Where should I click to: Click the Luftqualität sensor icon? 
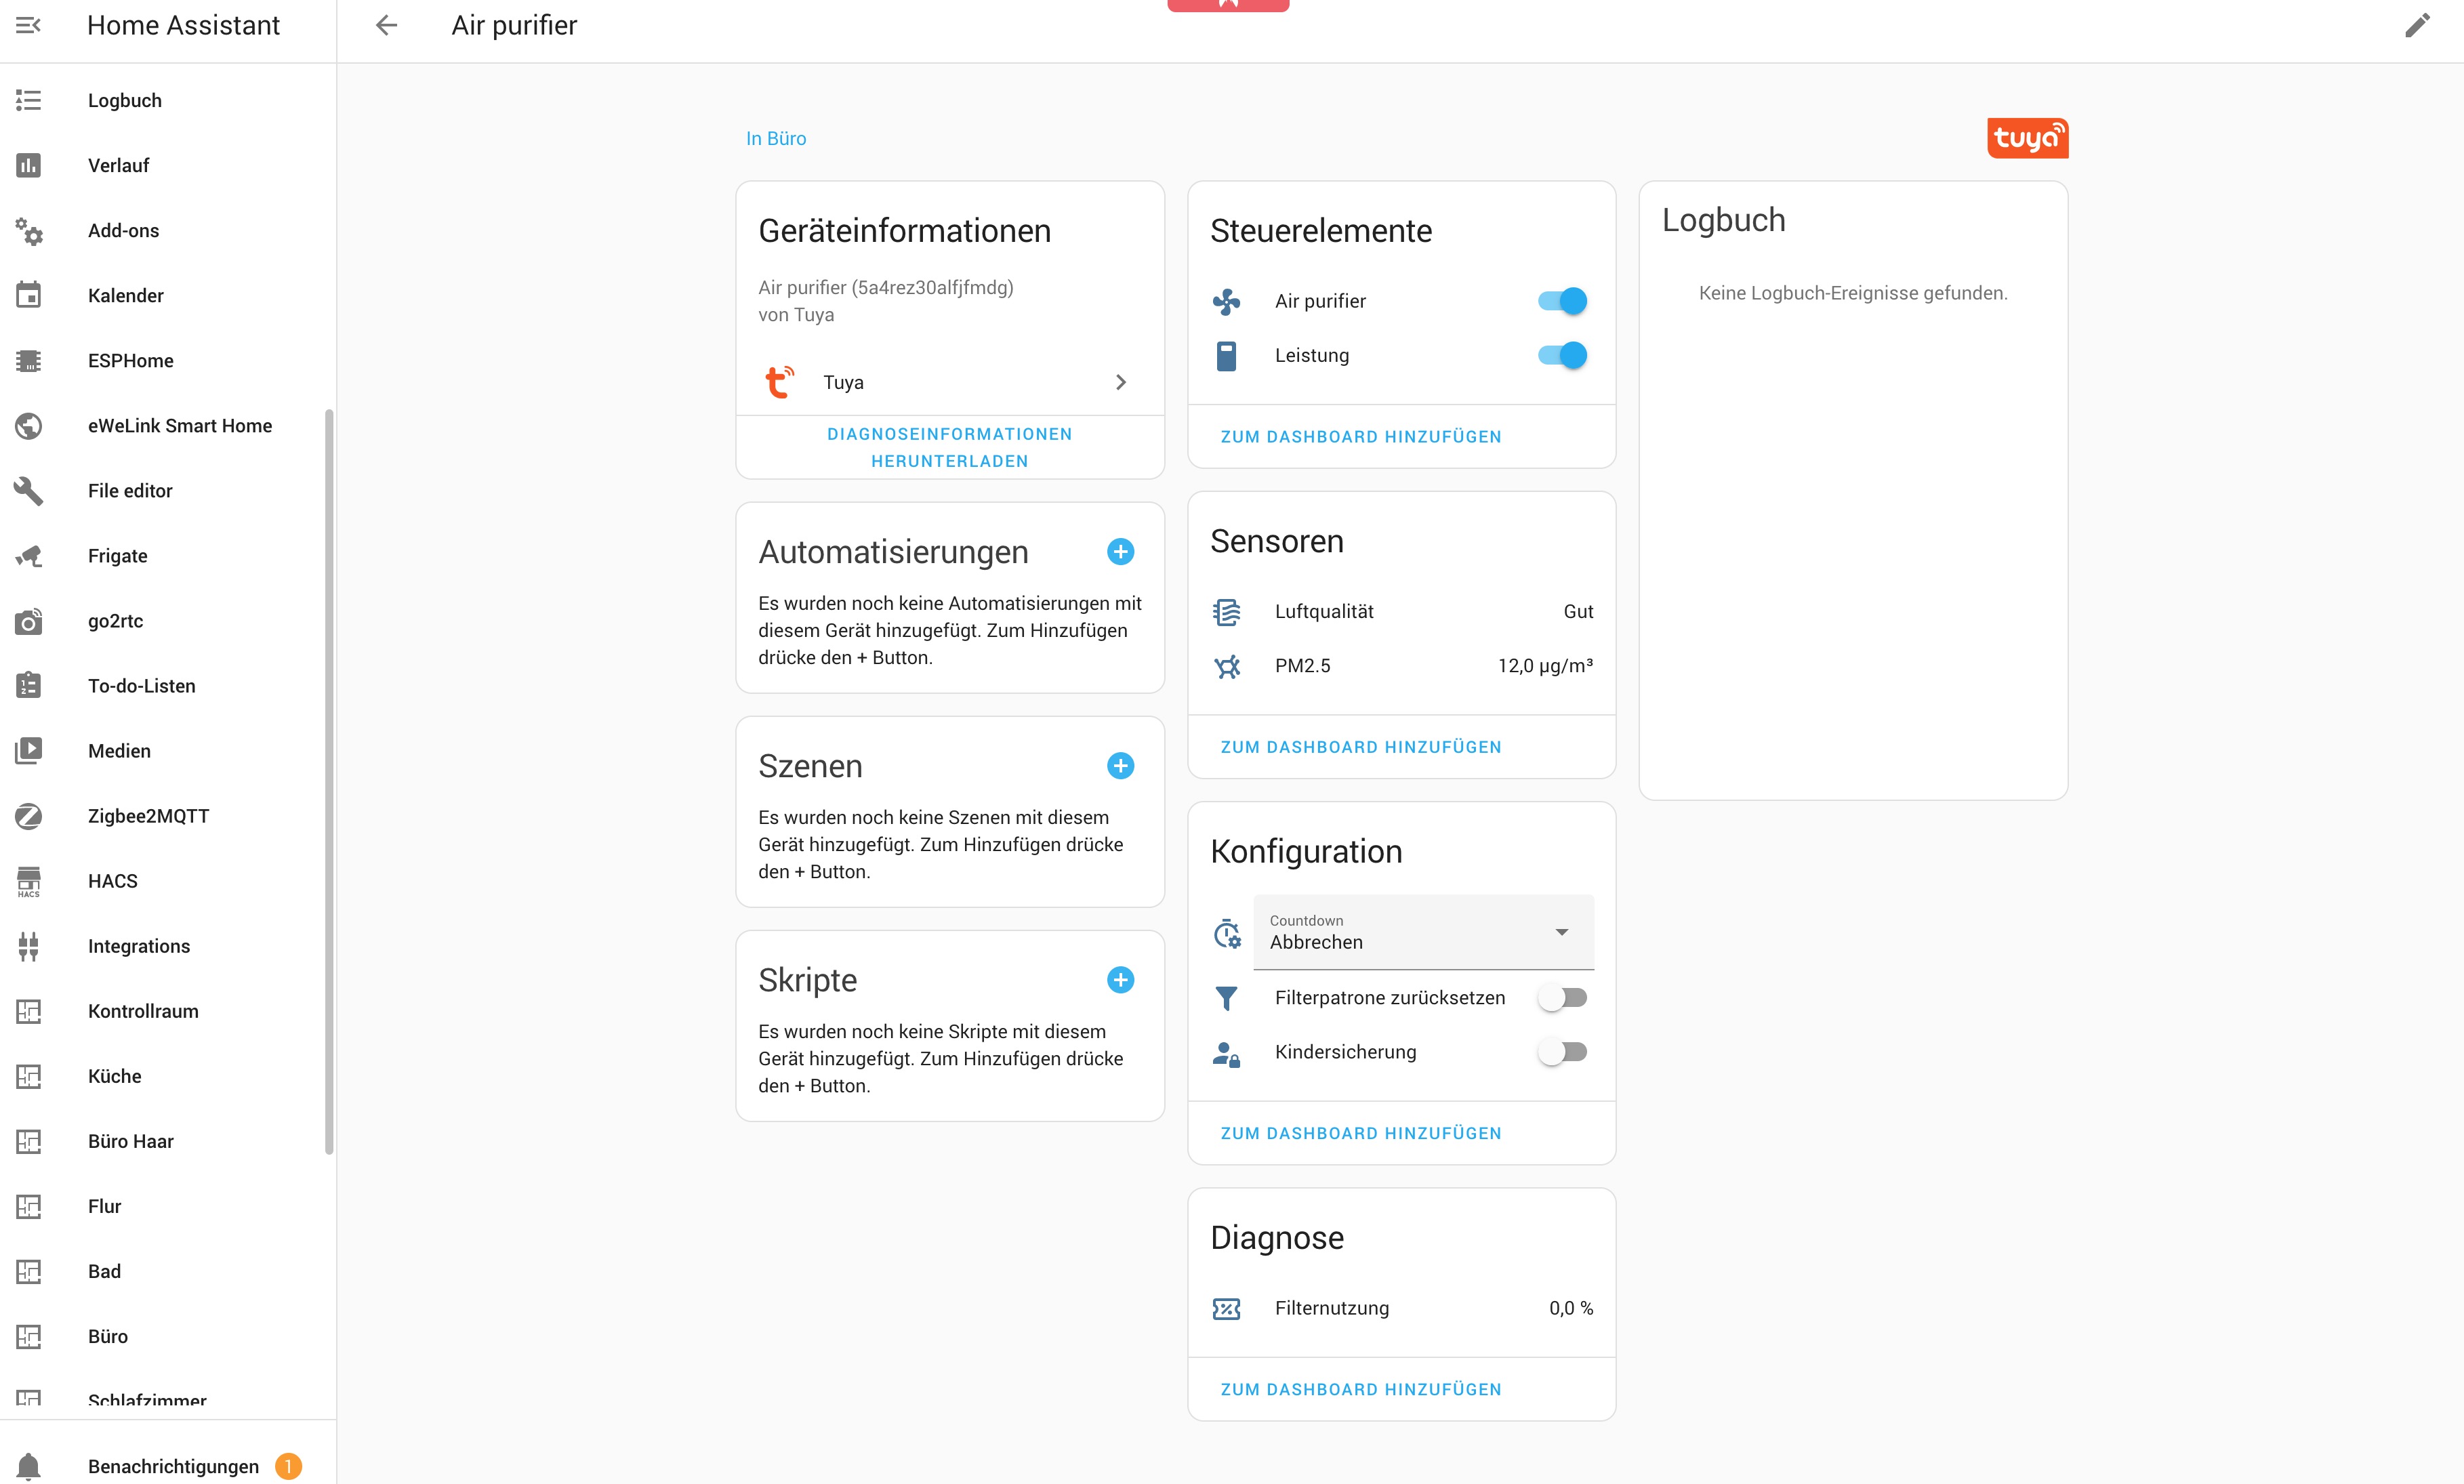coord(1226,612)
